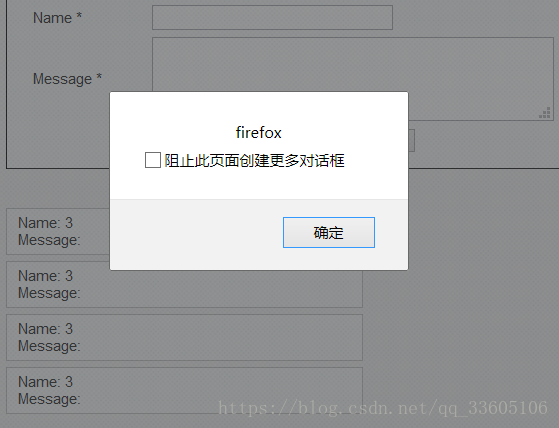Click the 阻止此页面创建更多对话框 label text
Image resolution: width=559 pixels, height=428 pixels.
pyautogui.click(x=254, y=161)
